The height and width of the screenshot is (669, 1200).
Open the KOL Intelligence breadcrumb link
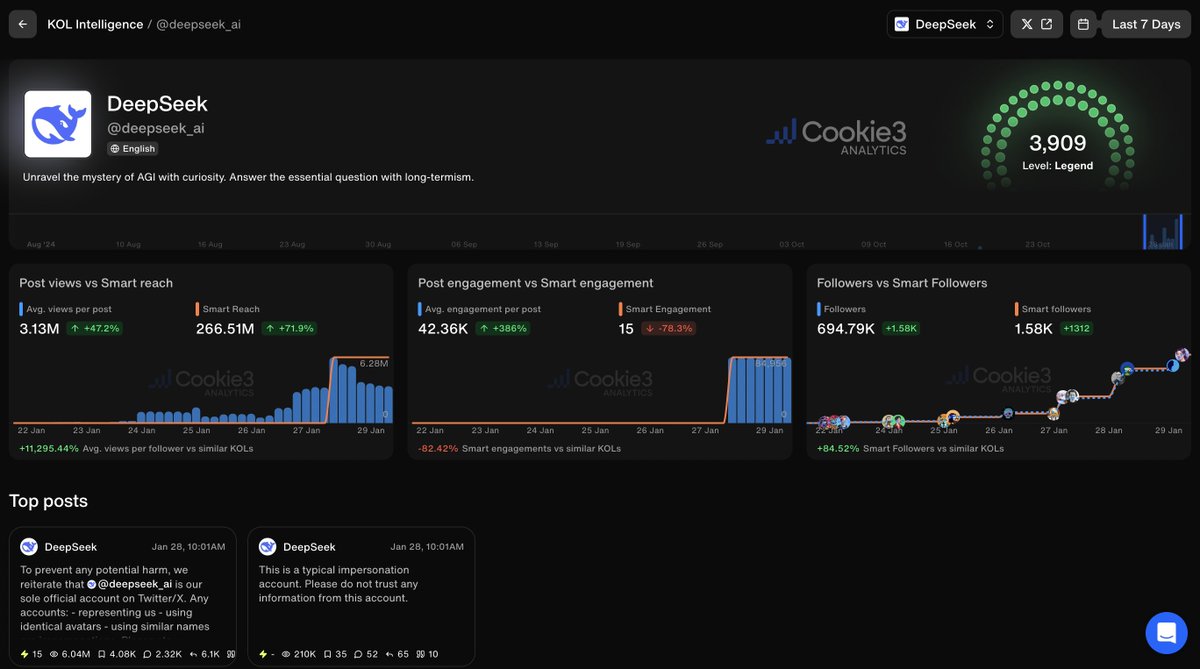(95, 24)
